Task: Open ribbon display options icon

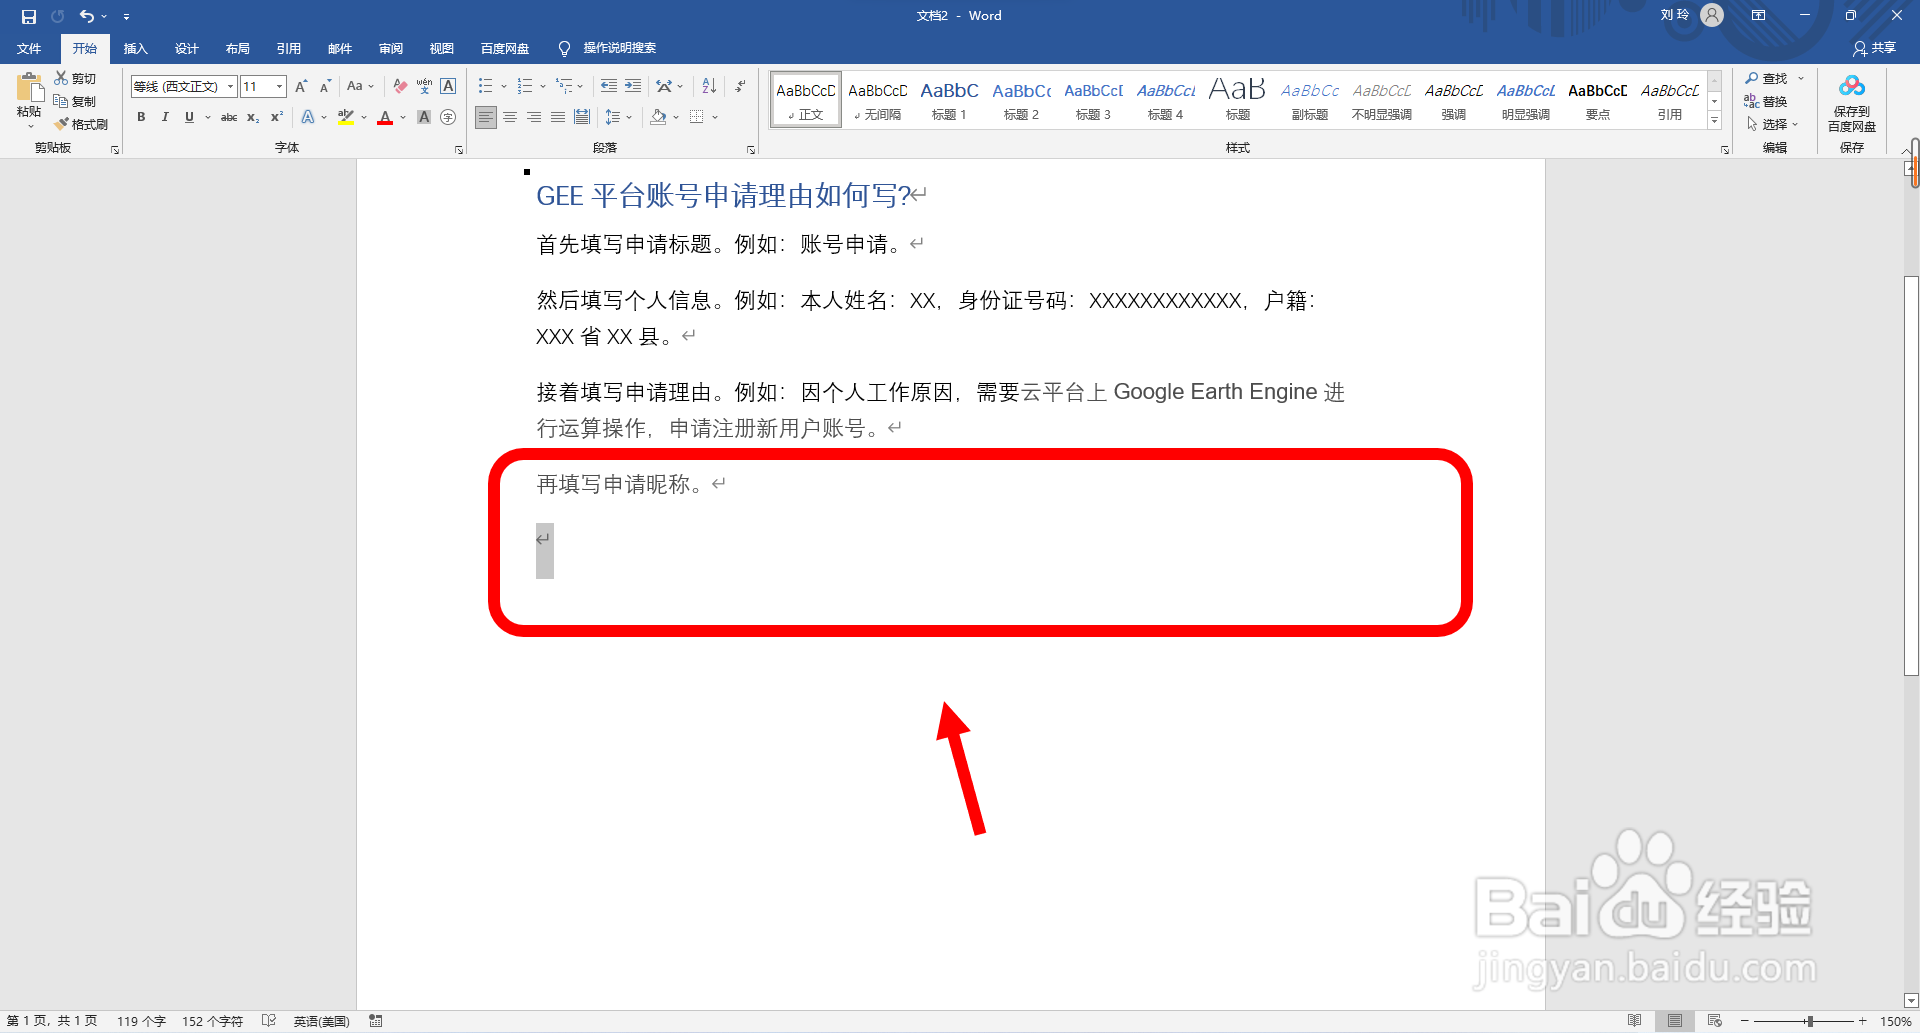Action: tap(1758, 15)
